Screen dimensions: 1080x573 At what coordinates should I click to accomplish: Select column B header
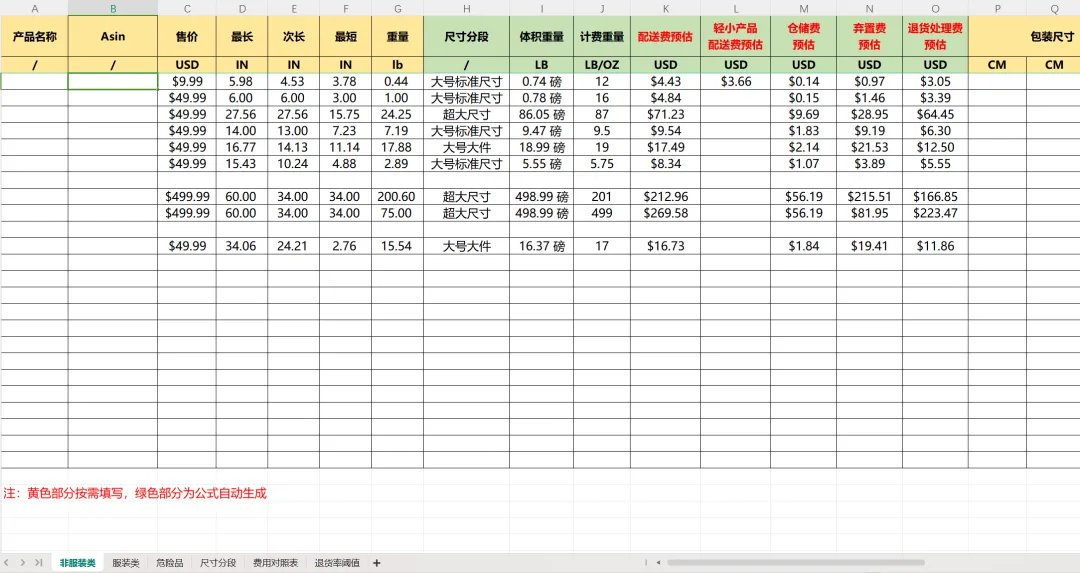pyautogui.click(x=113, y=8)
